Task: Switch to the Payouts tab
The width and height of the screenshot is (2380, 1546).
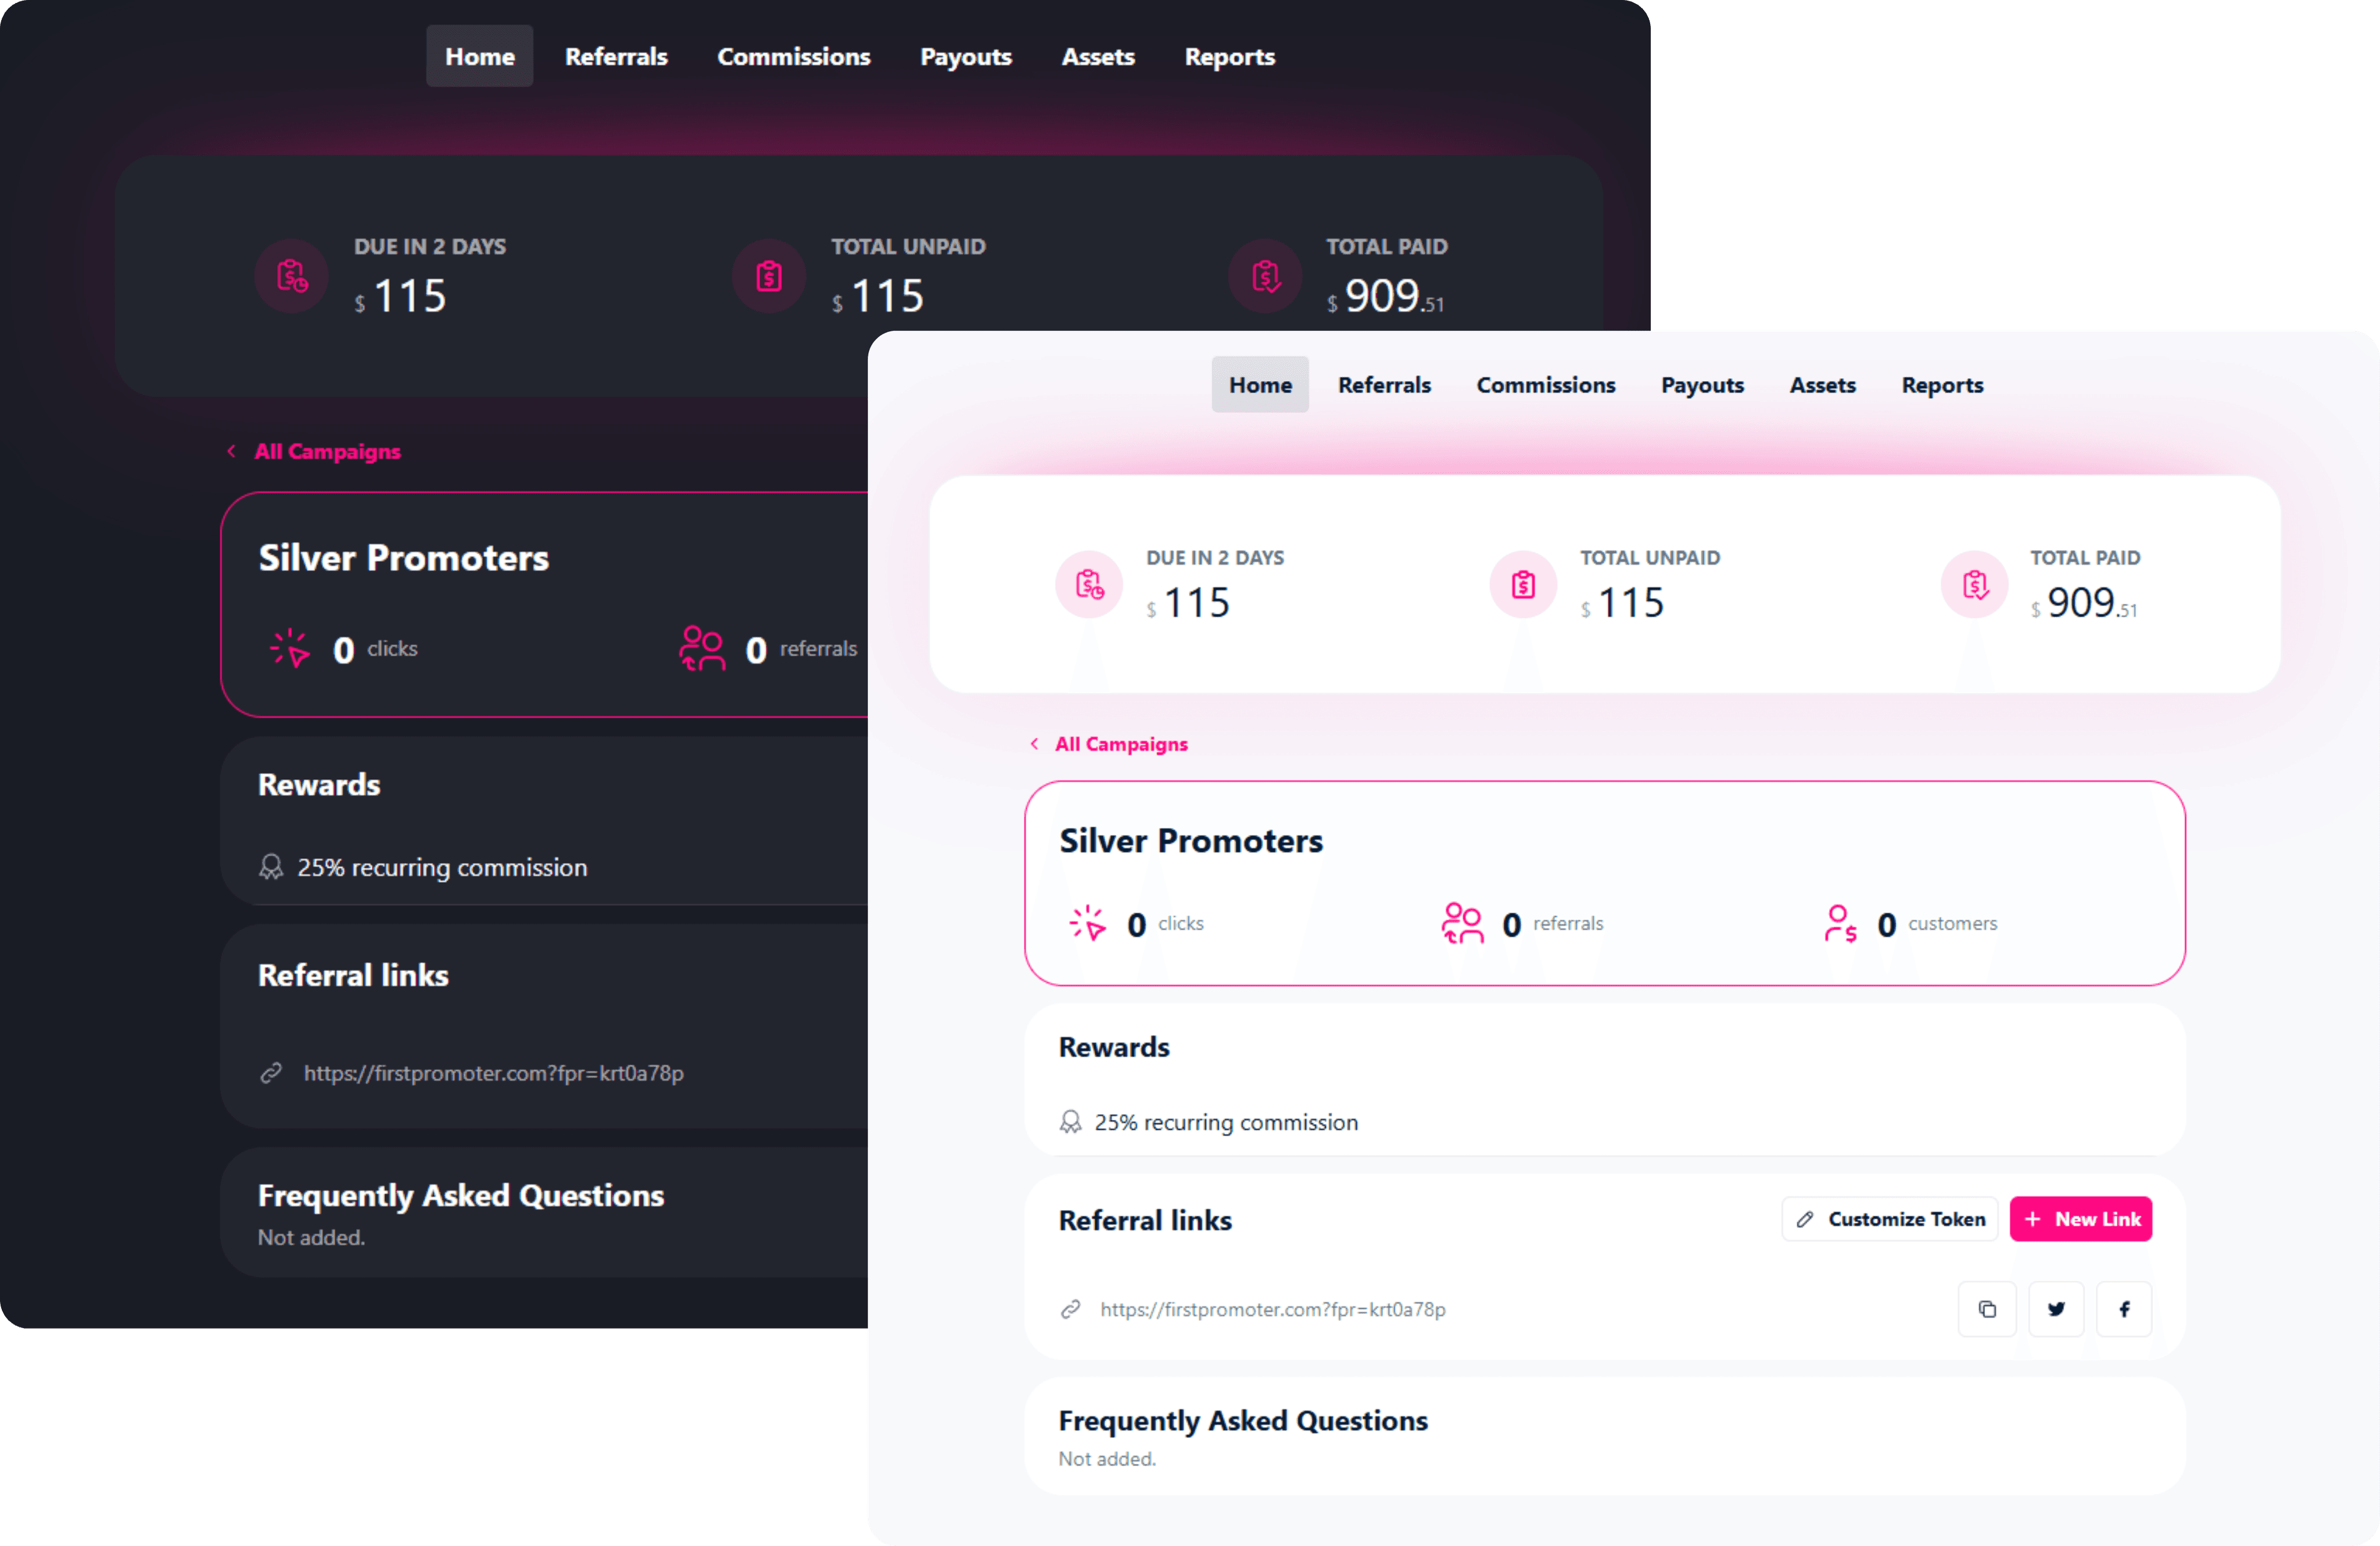Action: tap(1702, 384)
